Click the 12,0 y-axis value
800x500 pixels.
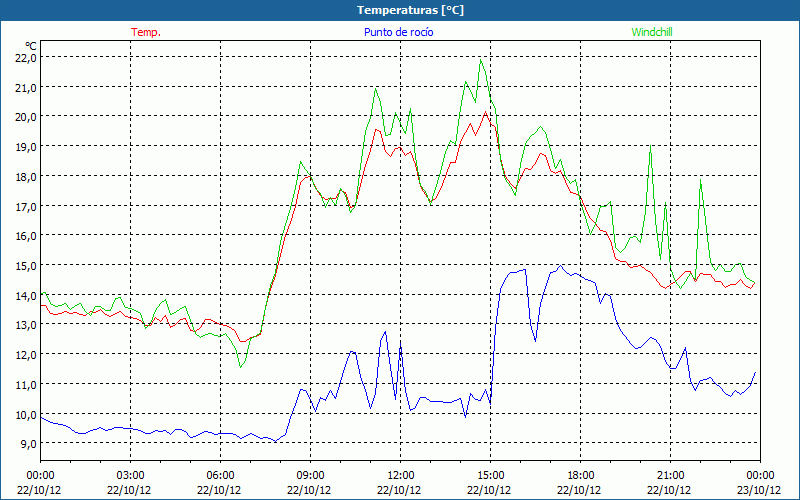point(26,355)
